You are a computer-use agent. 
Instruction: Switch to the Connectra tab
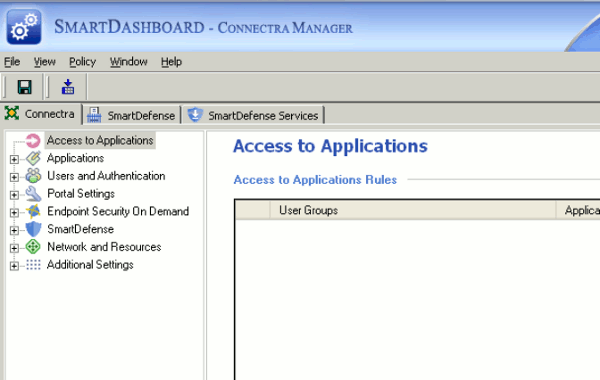point(41,114)
